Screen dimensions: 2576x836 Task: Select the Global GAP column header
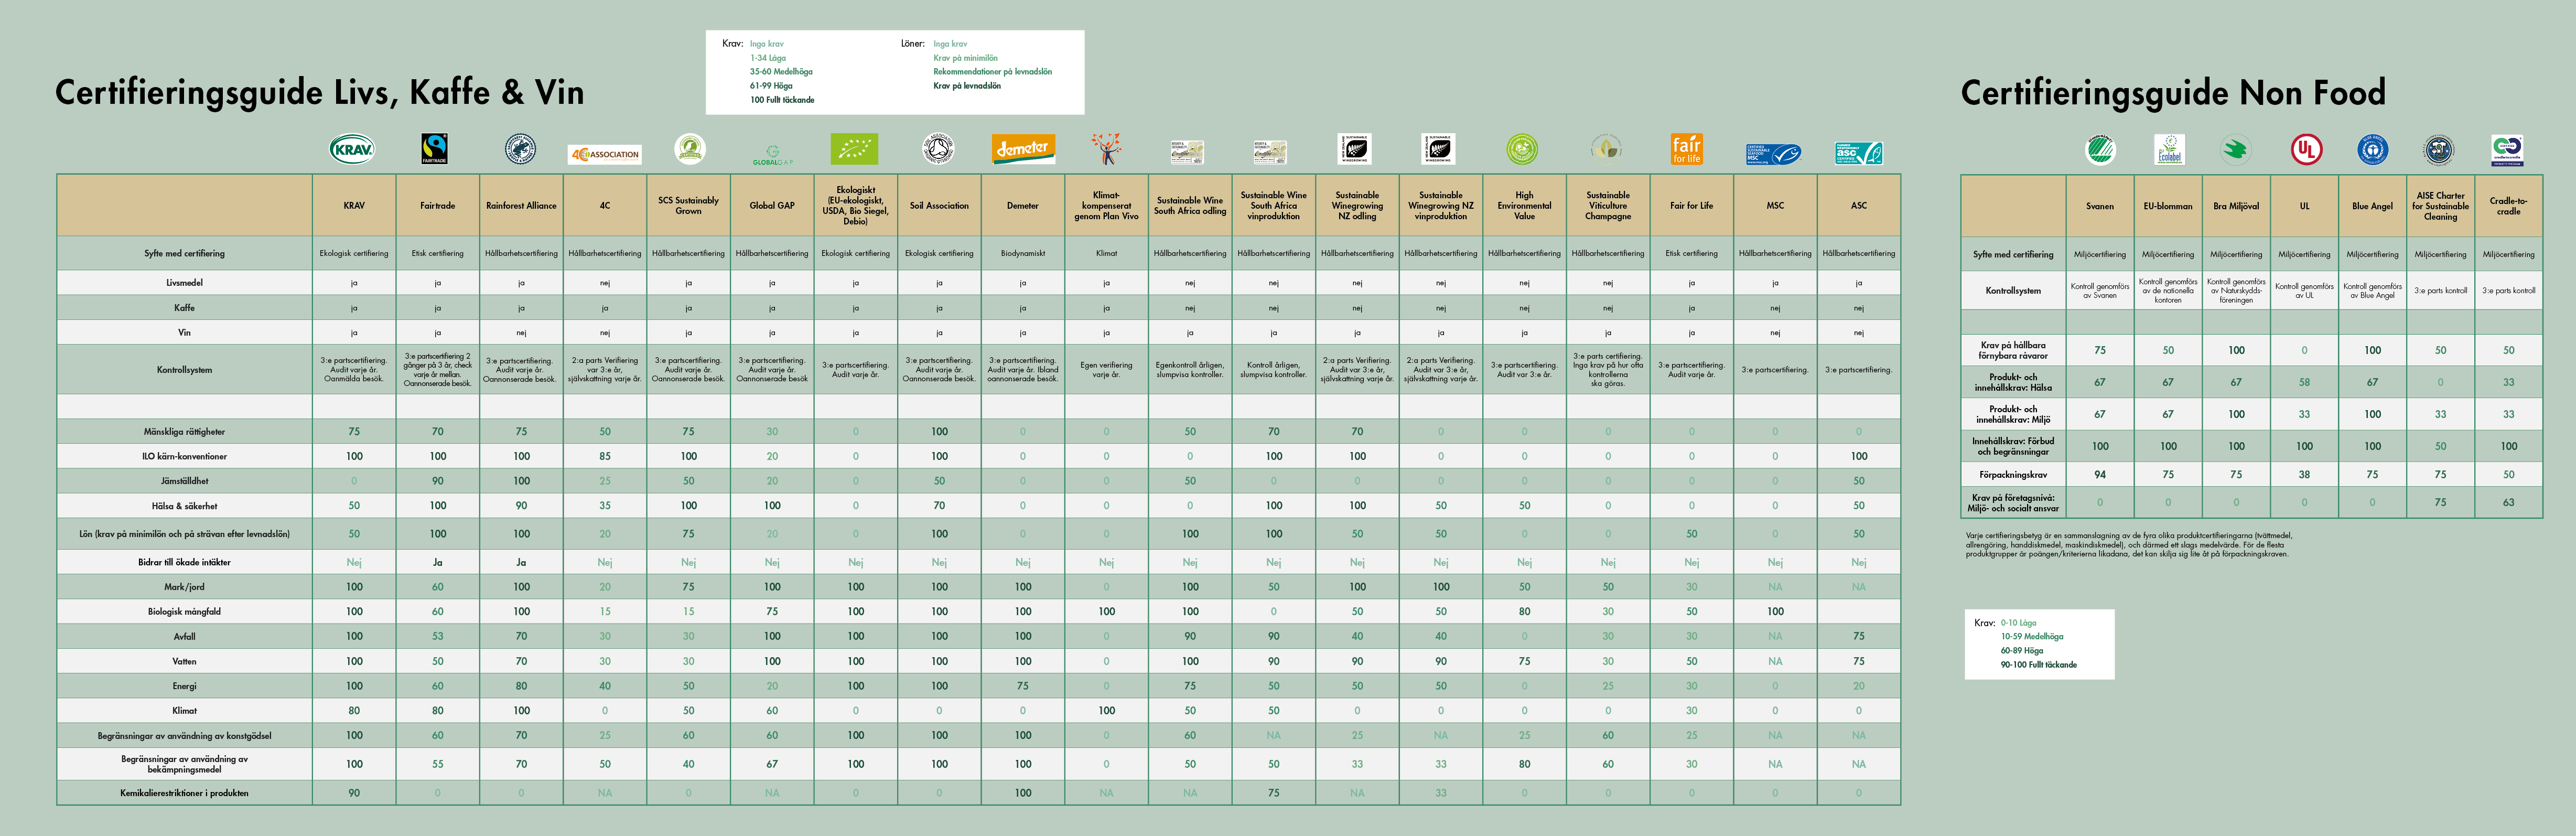click(x=771, y=206)
